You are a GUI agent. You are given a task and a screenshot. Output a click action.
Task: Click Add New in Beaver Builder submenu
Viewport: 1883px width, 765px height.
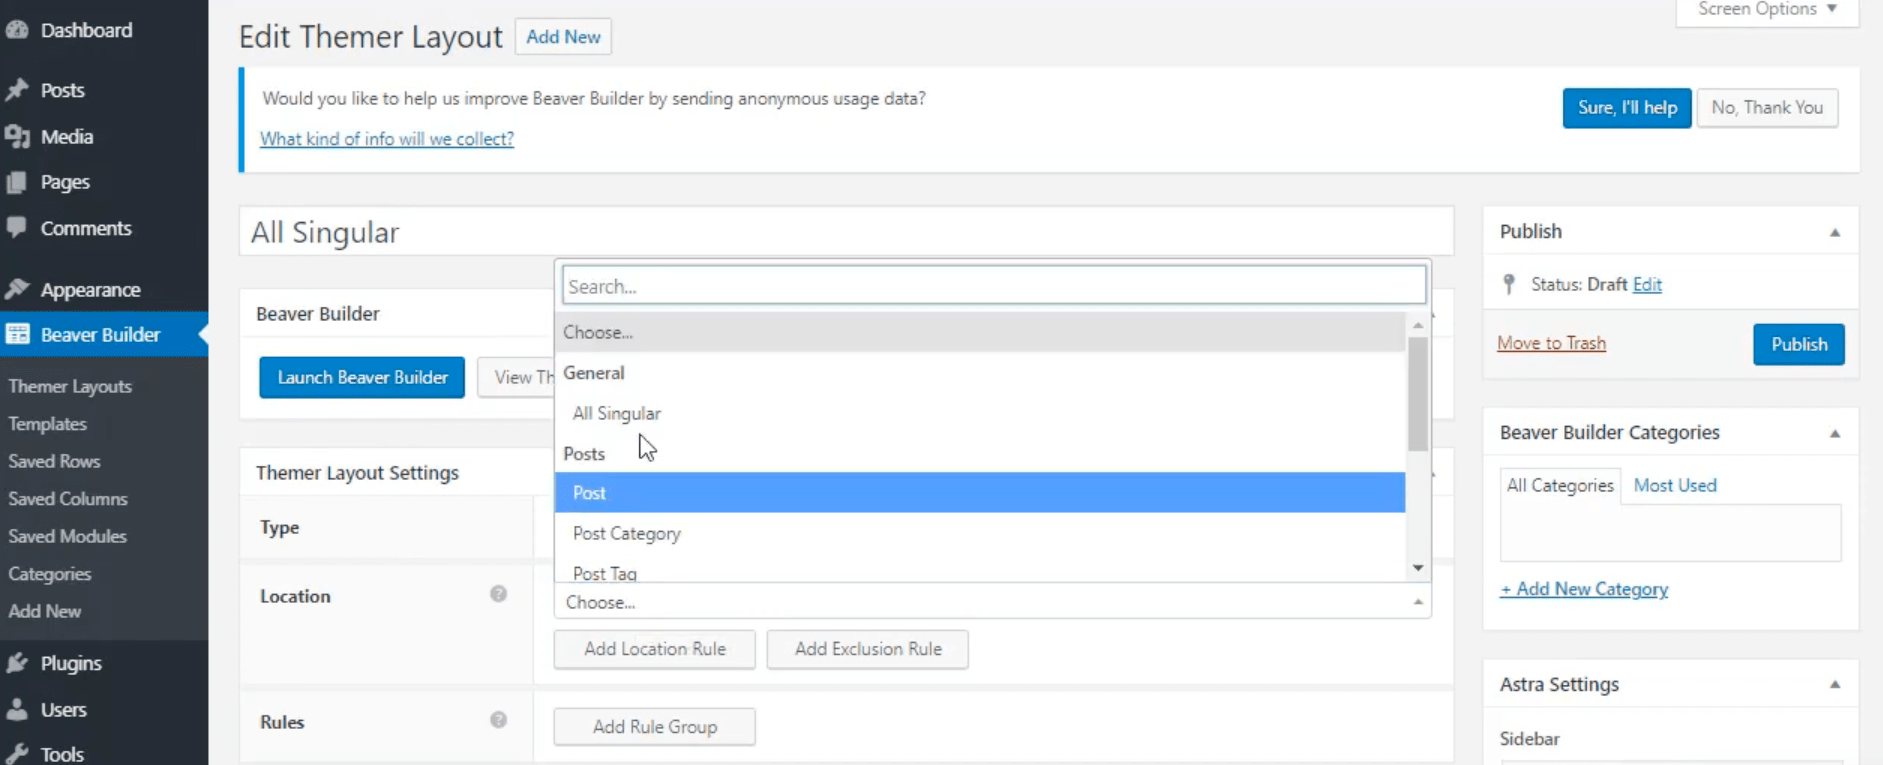pyautogui.click(x=45, y=611)
